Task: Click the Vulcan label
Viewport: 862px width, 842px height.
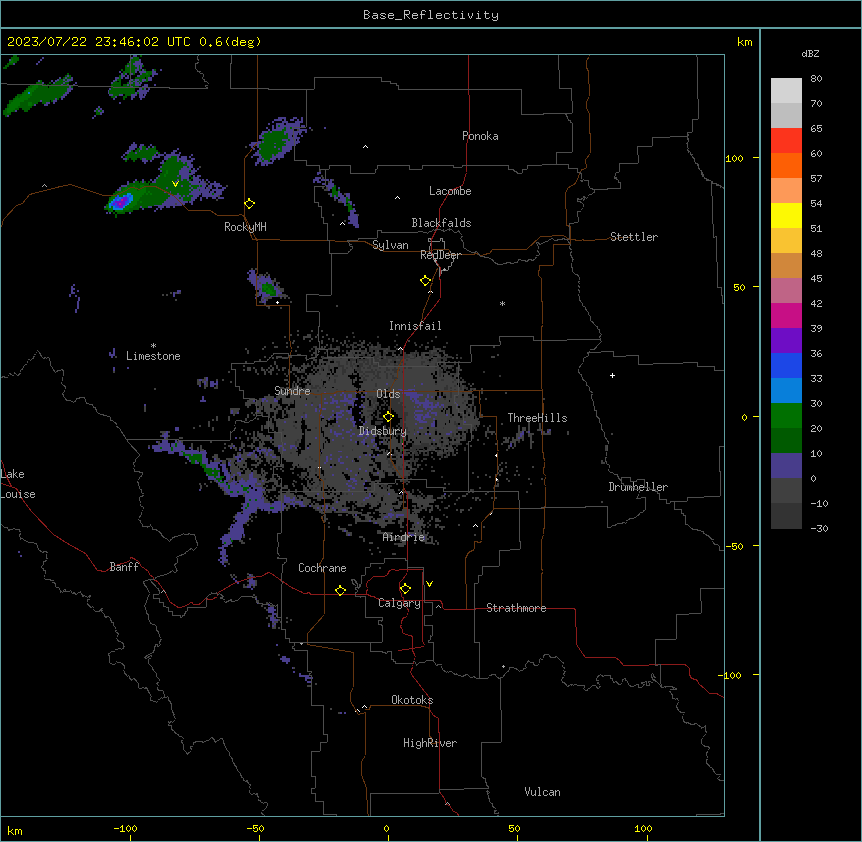Action: click(543, 792)
